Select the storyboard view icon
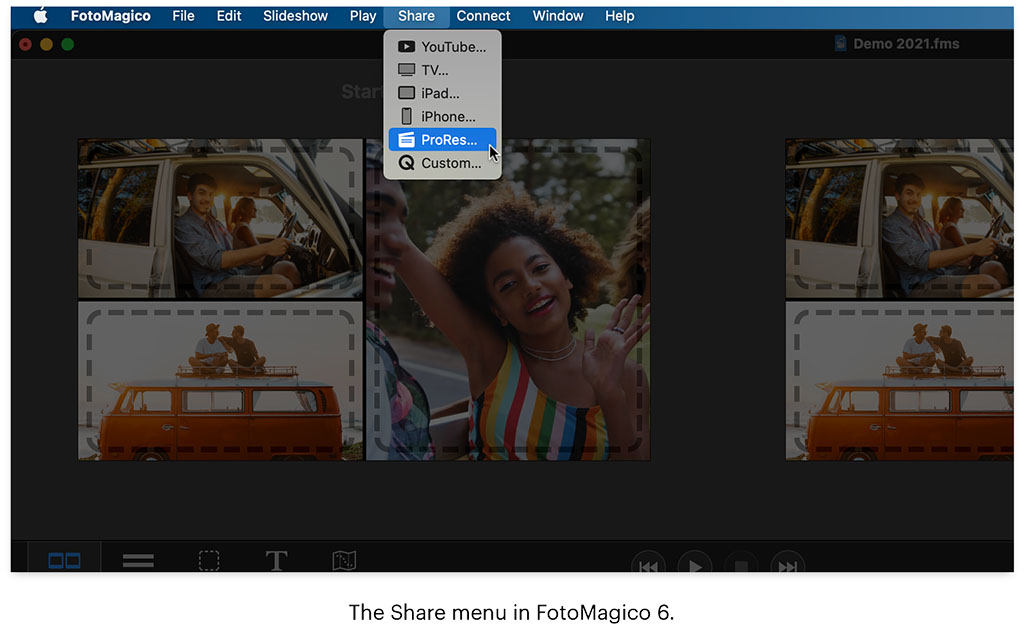1024x635 pixels. pos(65,561)
